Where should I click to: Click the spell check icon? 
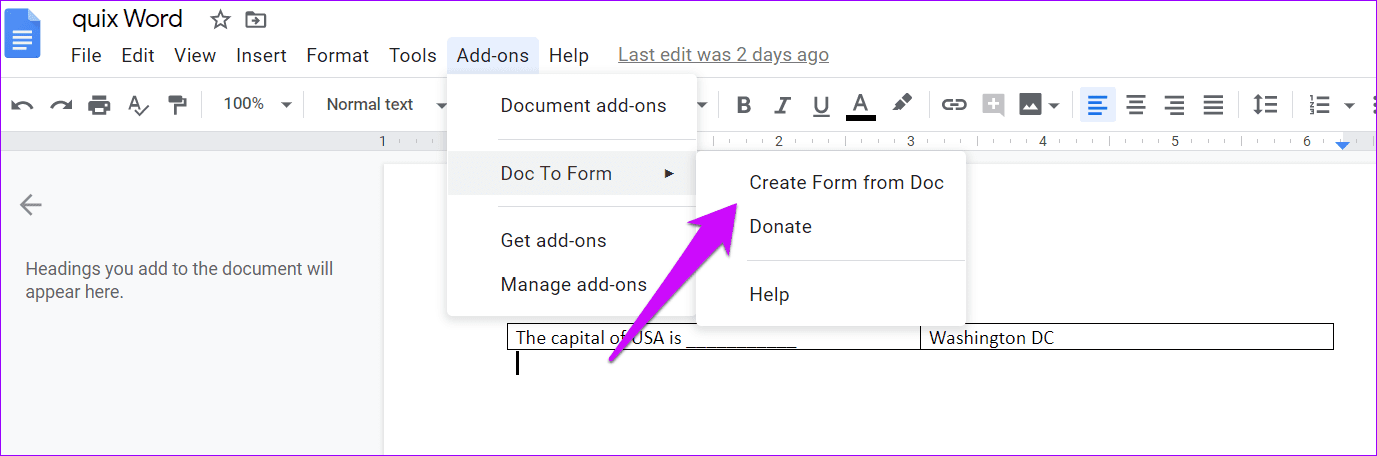[x=138, y=105]
